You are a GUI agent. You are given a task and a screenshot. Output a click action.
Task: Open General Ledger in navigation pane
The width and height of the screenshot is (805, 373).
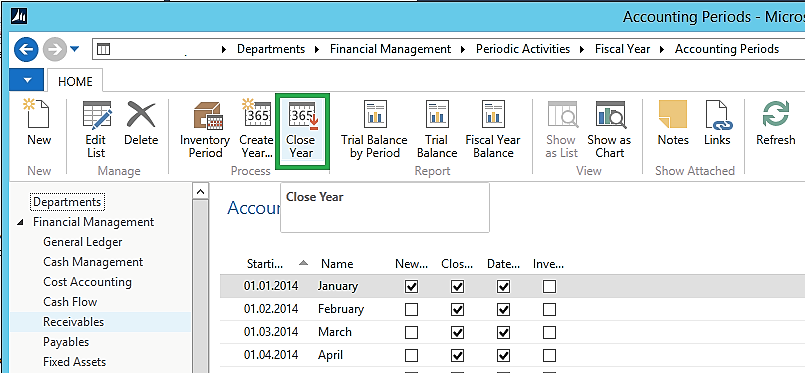83,242
